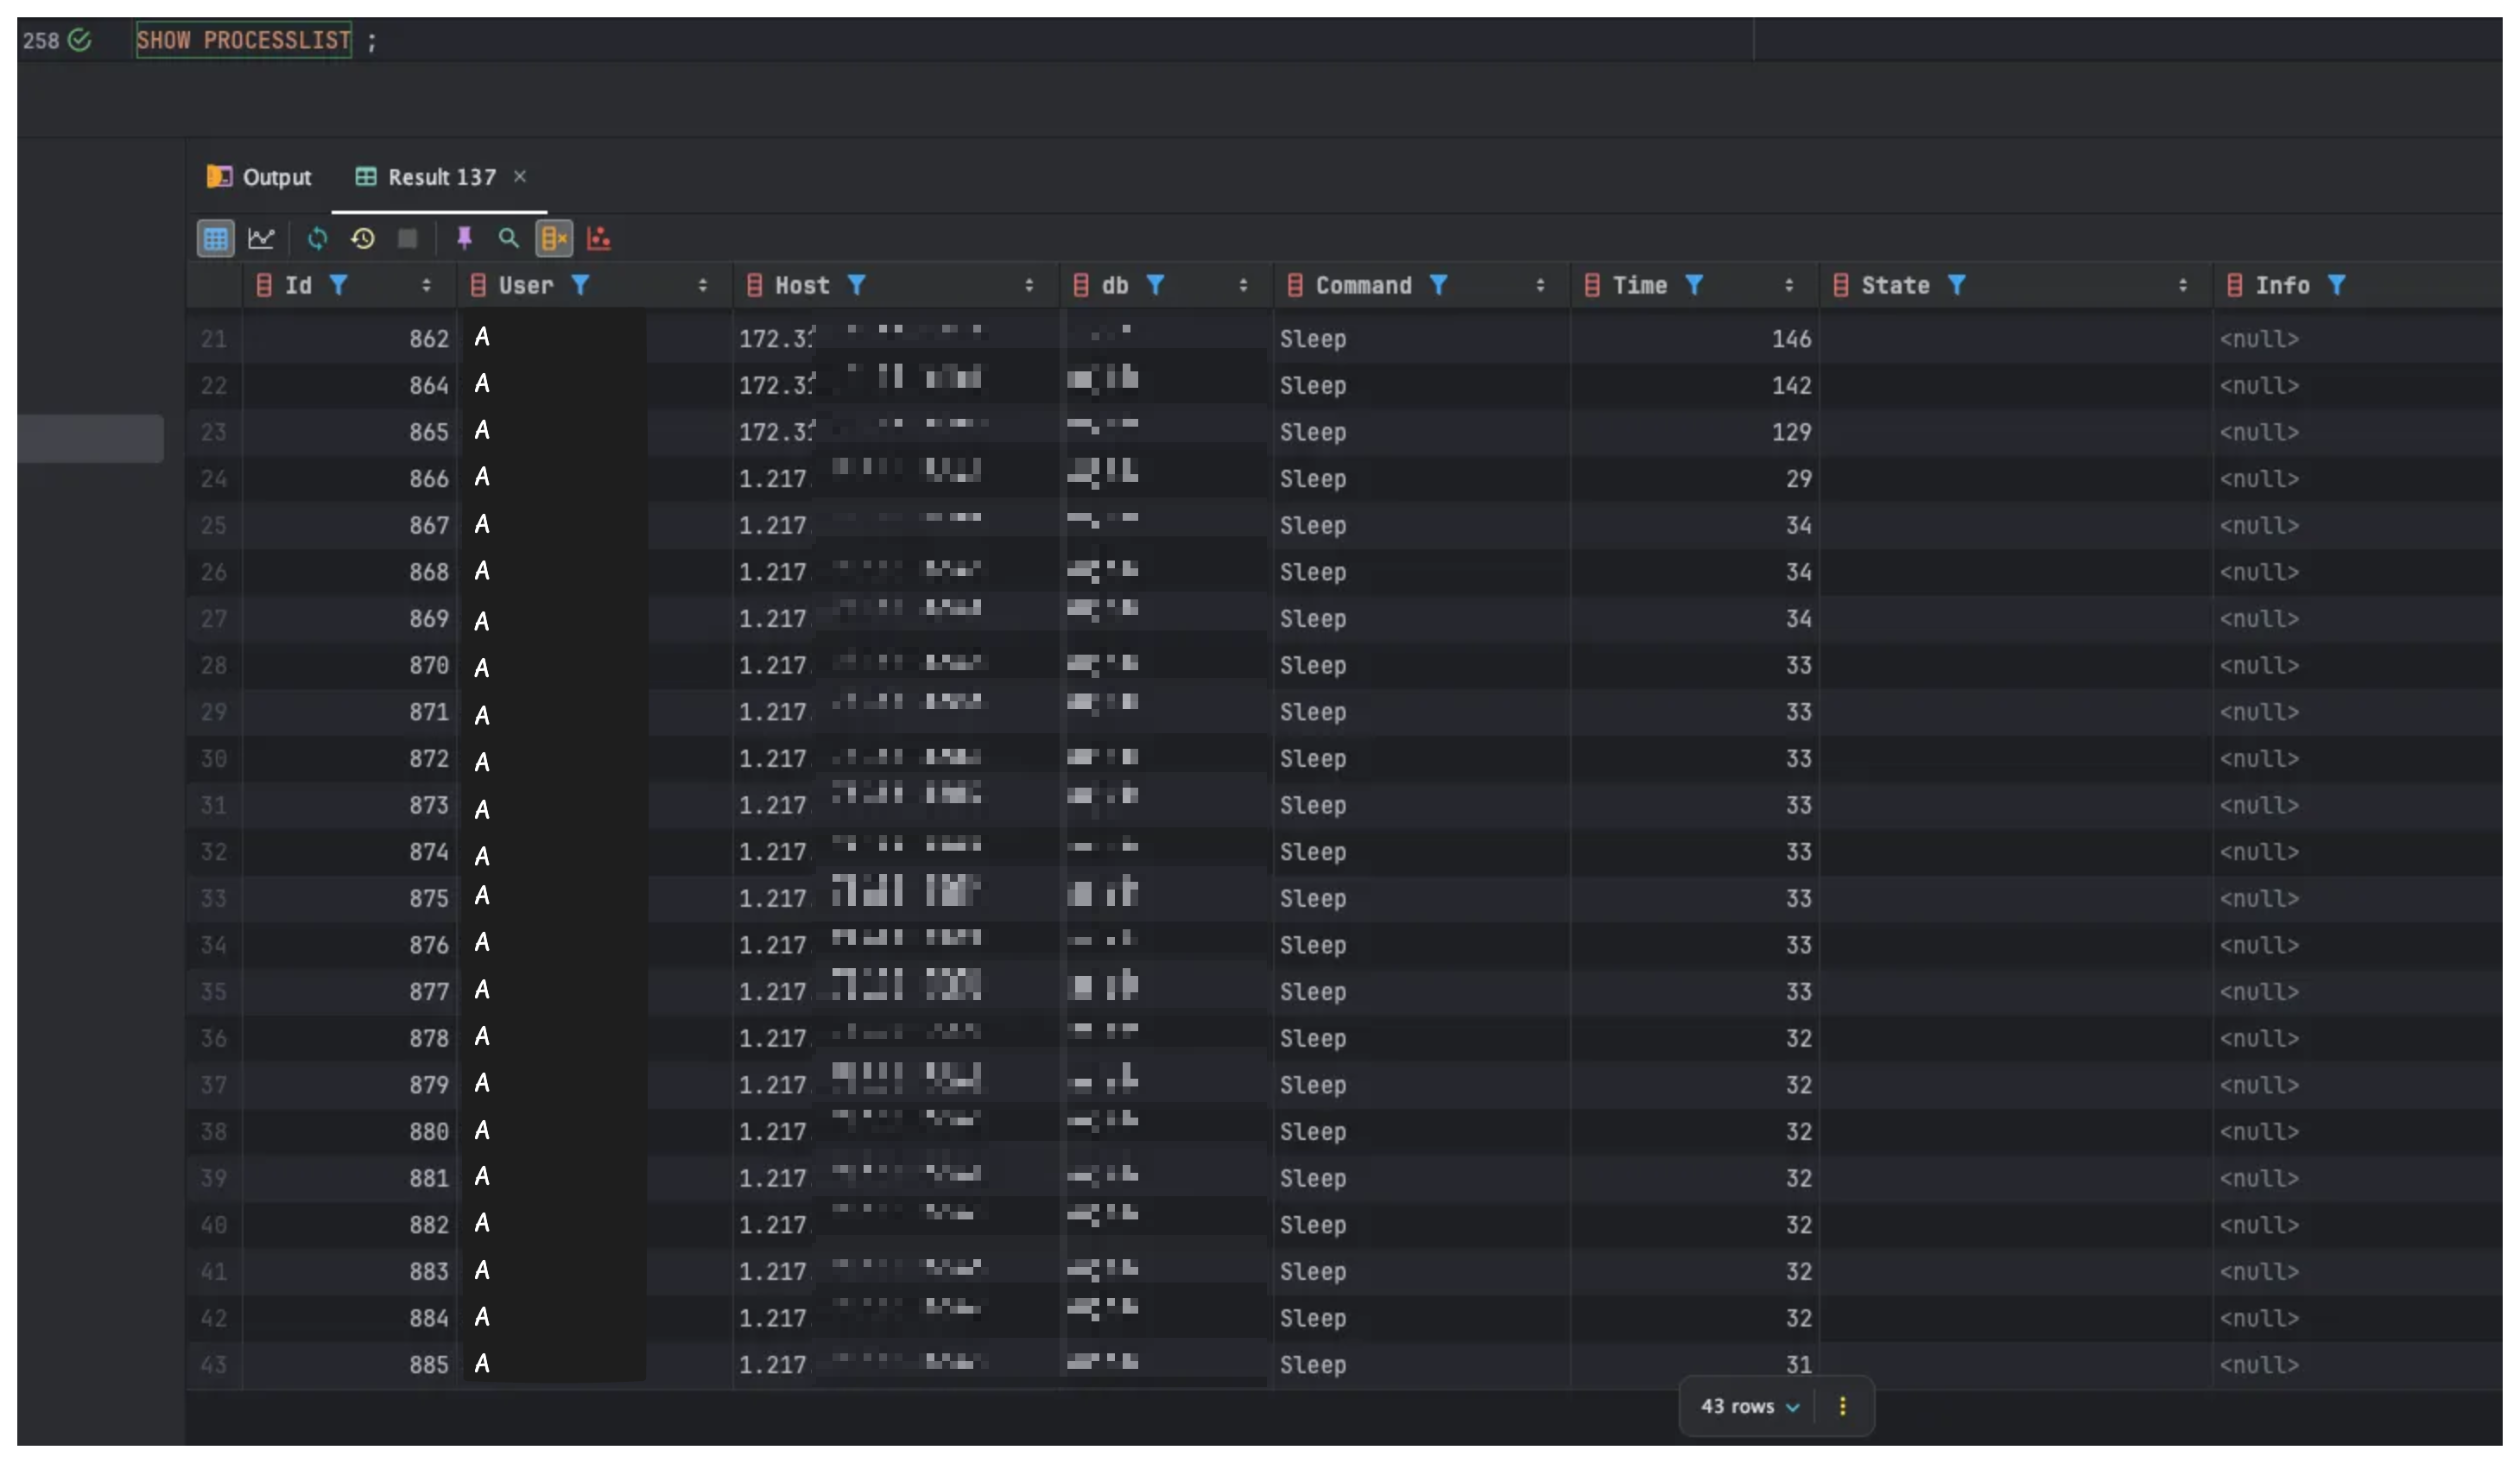Viewport: 2520px width, 1463px height.
Task: Click sort arrows on the Host column
Action: coord(1029,285)
